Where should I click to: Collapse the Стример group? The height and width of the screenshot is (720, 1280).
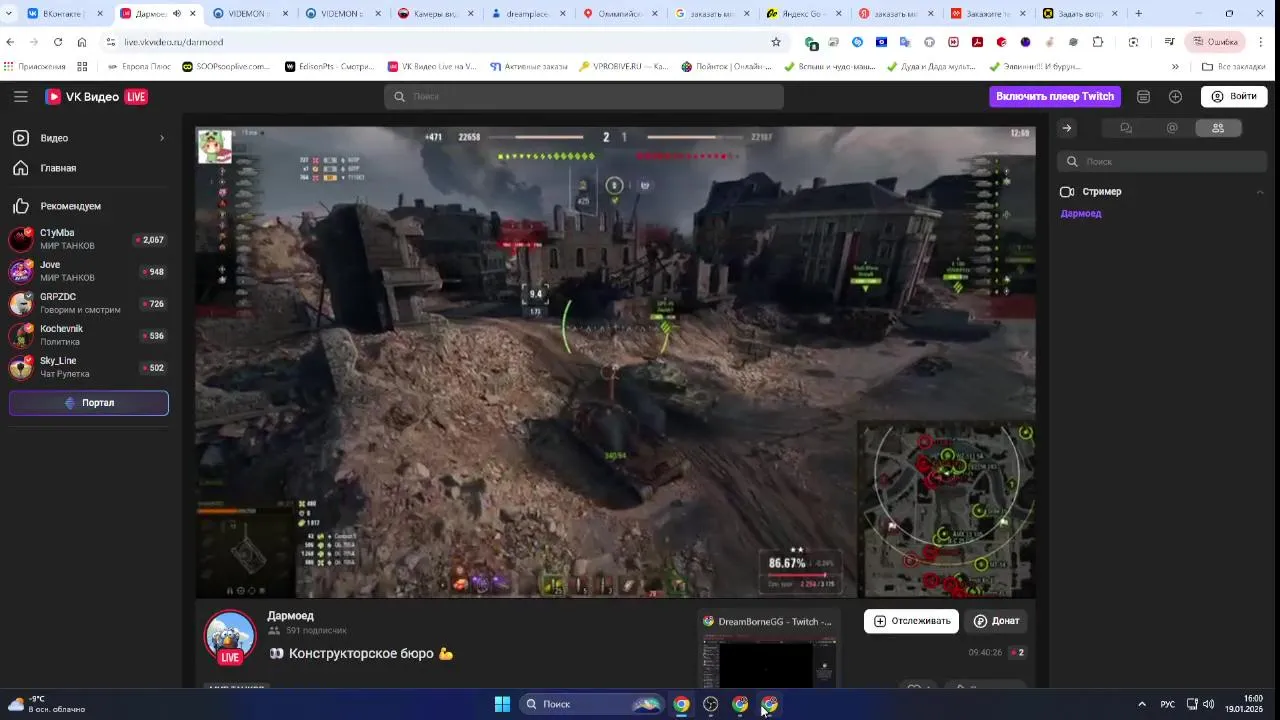(1260, 192)
